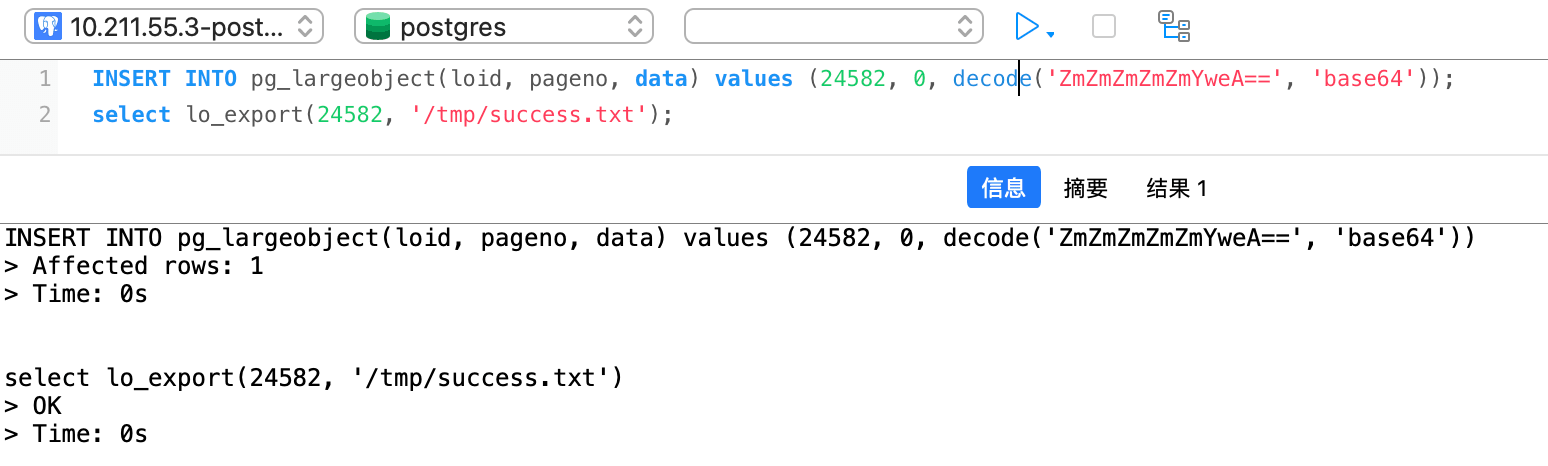The image size is (1548, 466).
Task: Click the "Affected rows: 1" output message
Action: click(x=148, y=267)
